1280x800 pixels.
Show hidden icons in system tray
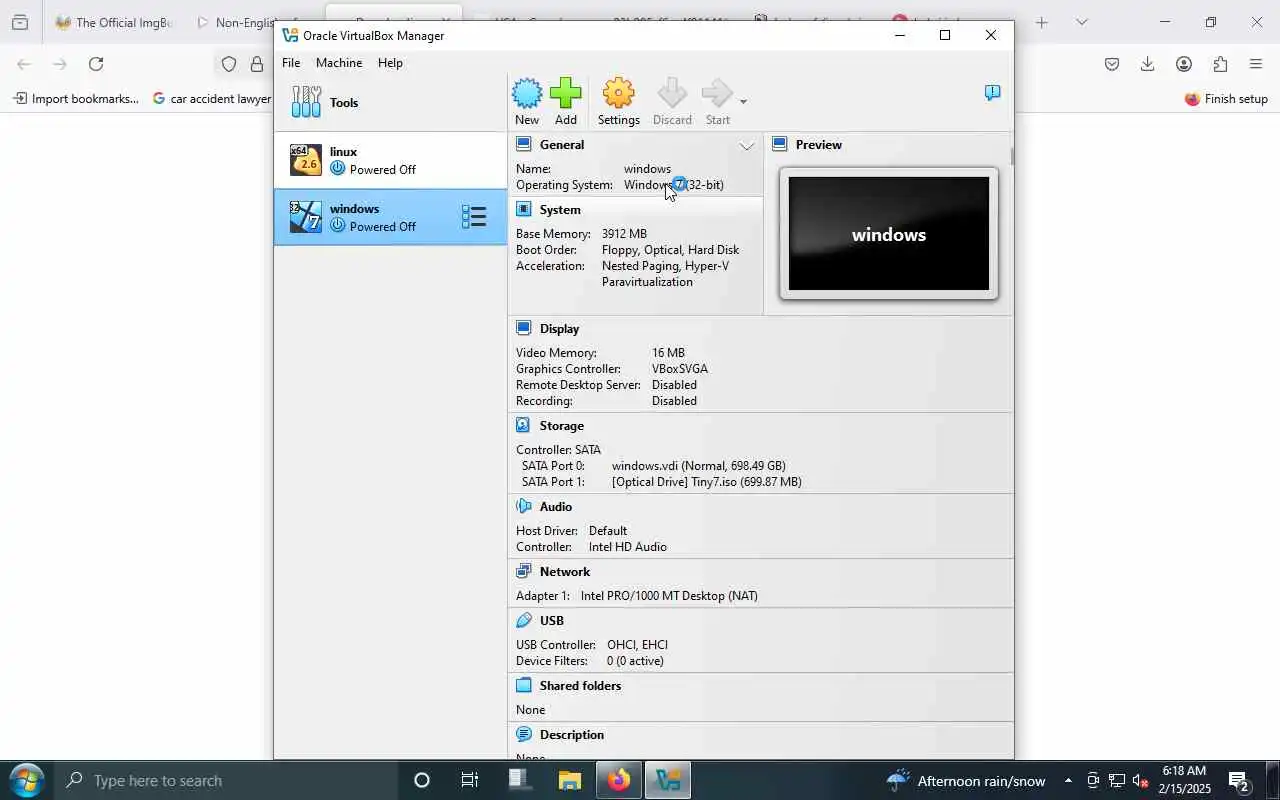[1068, 780]
